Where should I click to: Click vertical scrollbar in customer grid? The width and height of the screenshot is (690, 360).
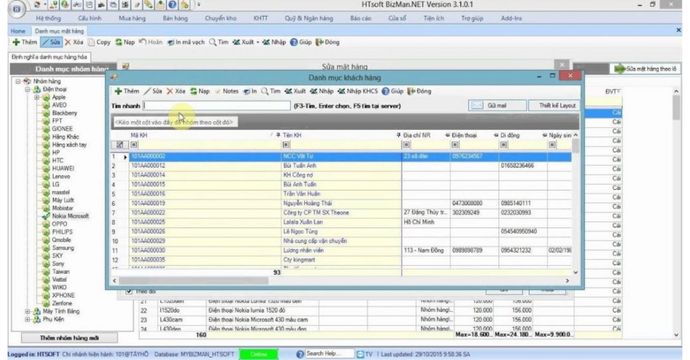point(576,146)
